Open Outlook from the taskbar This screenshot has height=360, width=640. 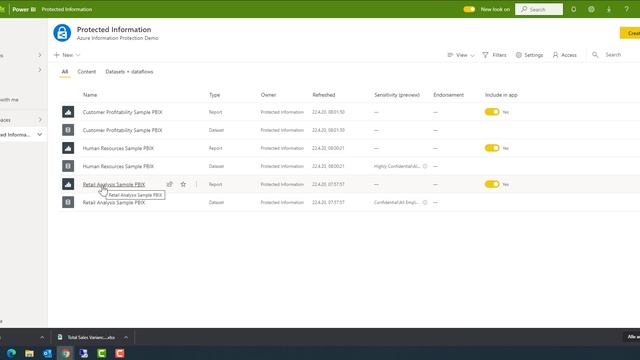point(47,353)
